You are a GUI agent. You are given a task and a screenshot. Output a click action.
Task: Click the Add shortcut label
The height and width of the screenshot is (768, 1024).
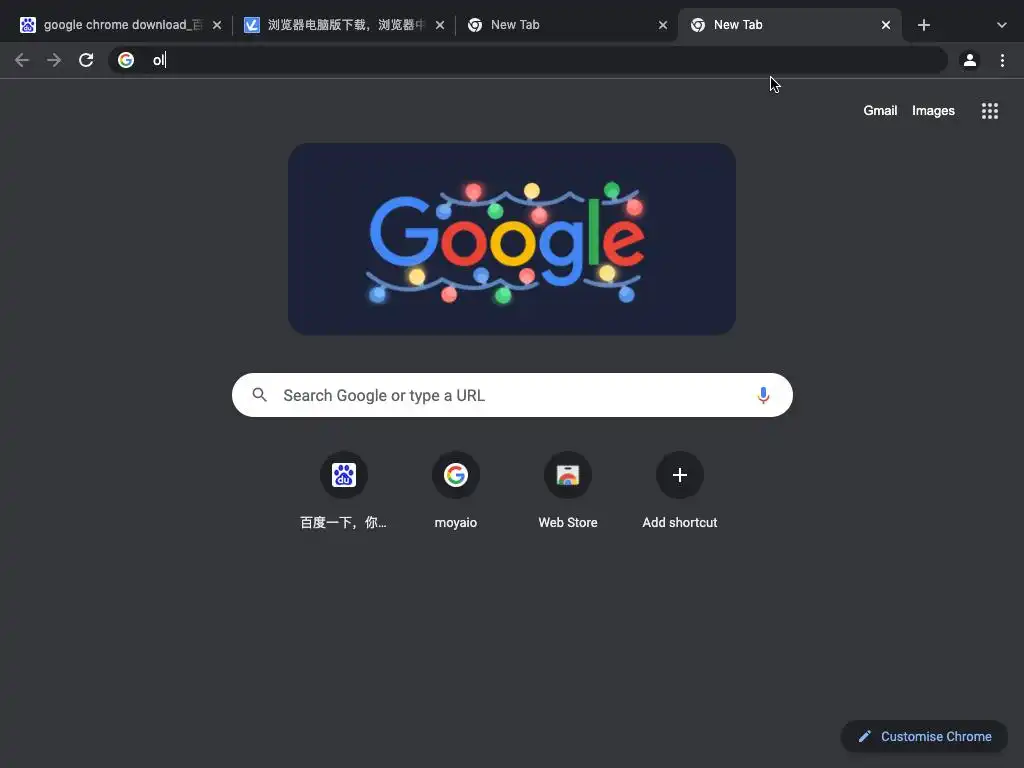pos(680,522)
